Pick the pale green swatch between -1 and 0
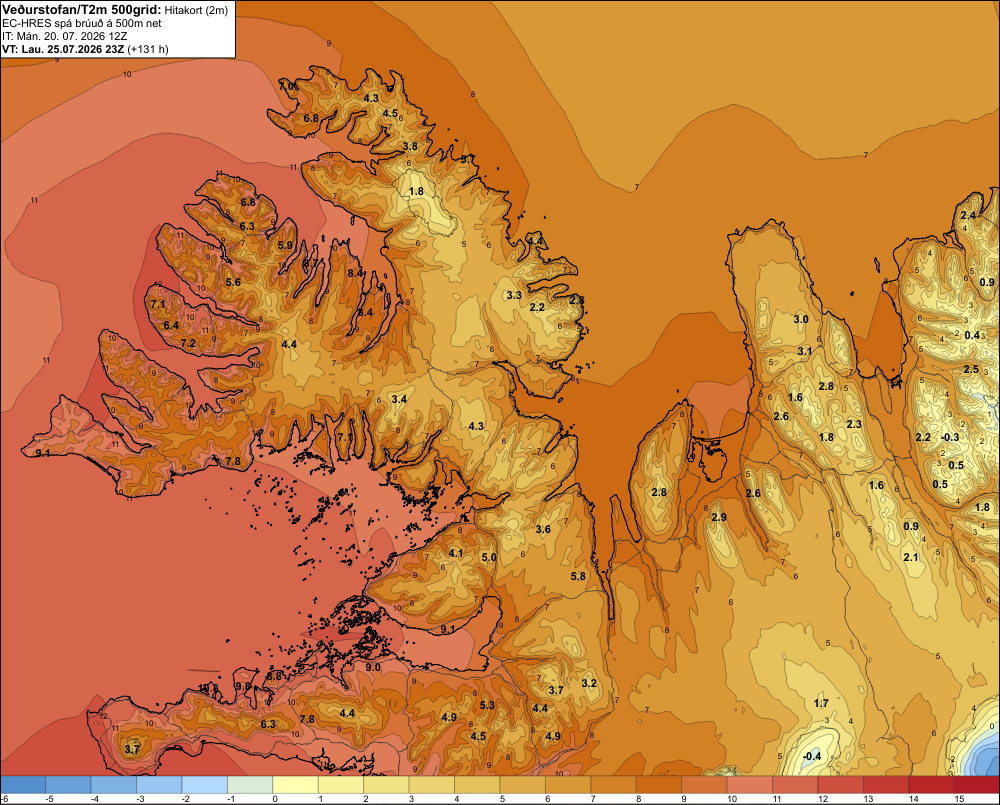The height and width of the screenshot is (805, 1000). (250, 785)
